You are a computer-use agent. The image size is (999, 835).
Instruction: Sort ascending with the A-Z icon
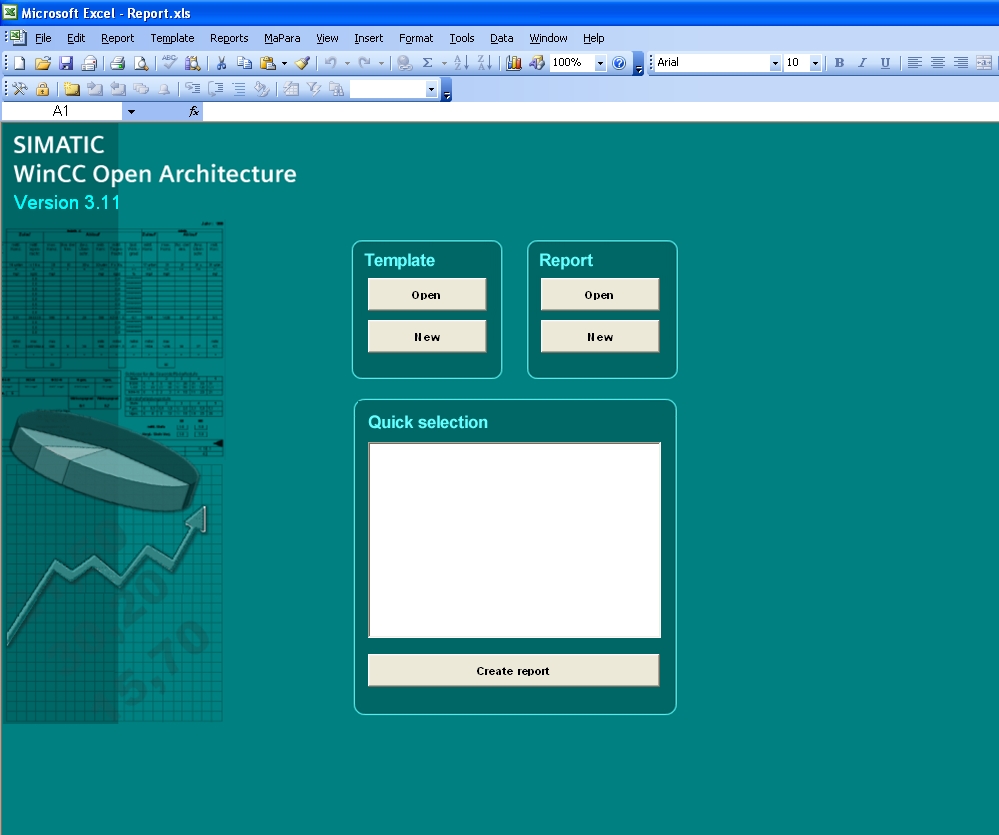click(x=461, y=62)
